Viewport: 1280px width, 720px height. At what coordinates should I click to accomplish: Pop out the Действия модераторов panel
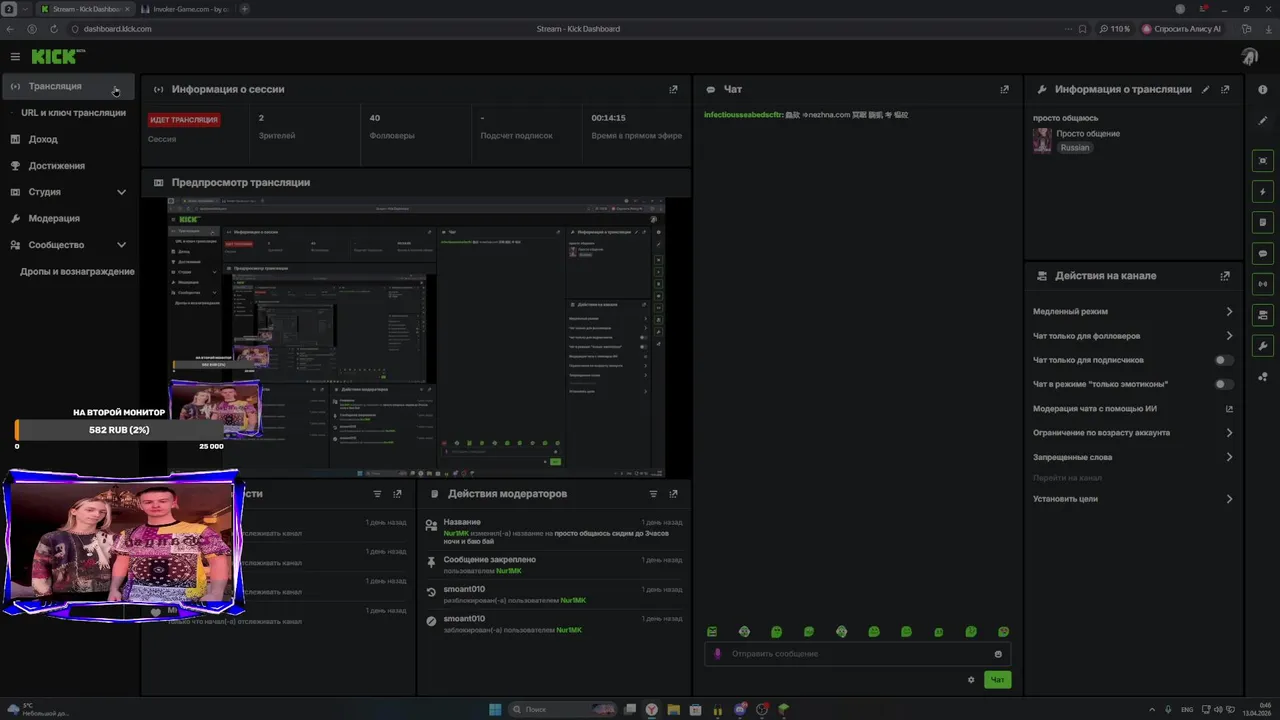coord(673,494)
